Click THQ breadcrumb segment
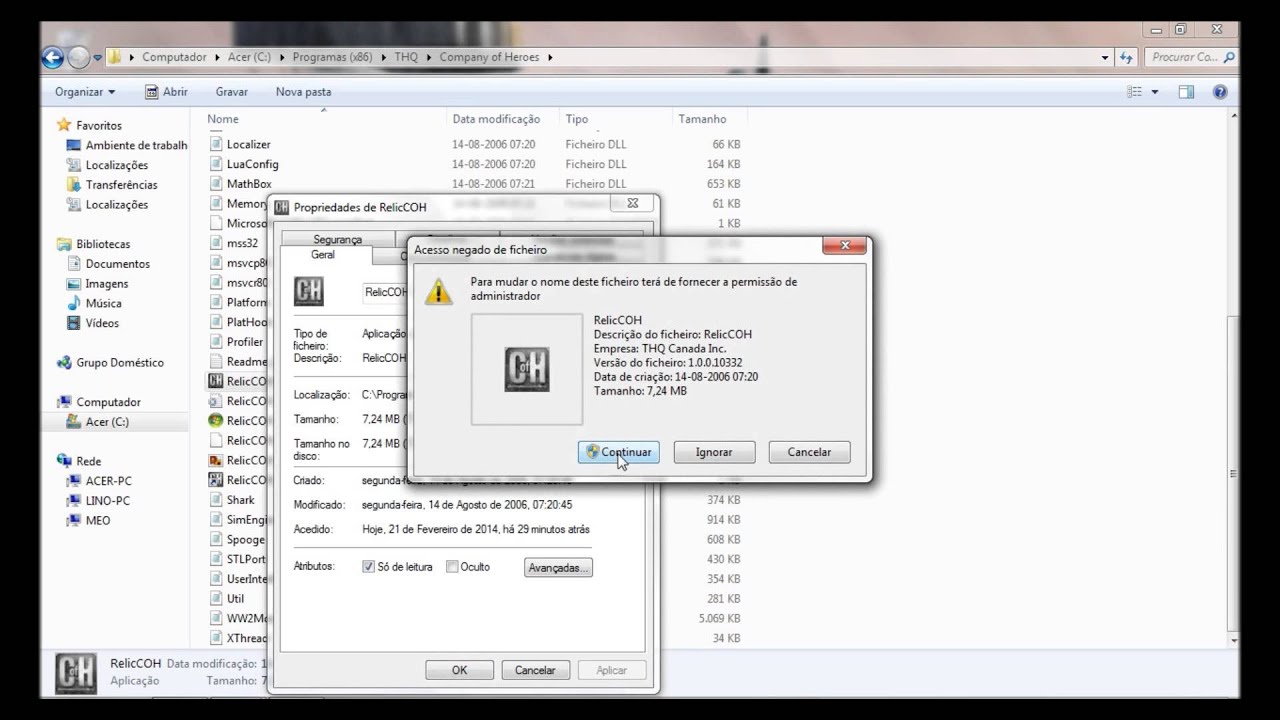 [406, 57]
